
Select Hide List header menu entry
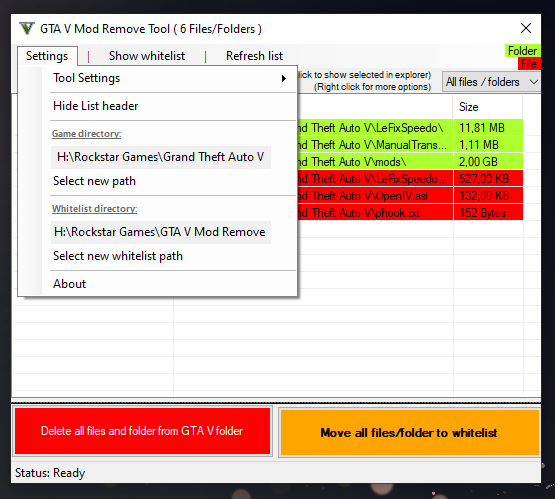96,106
